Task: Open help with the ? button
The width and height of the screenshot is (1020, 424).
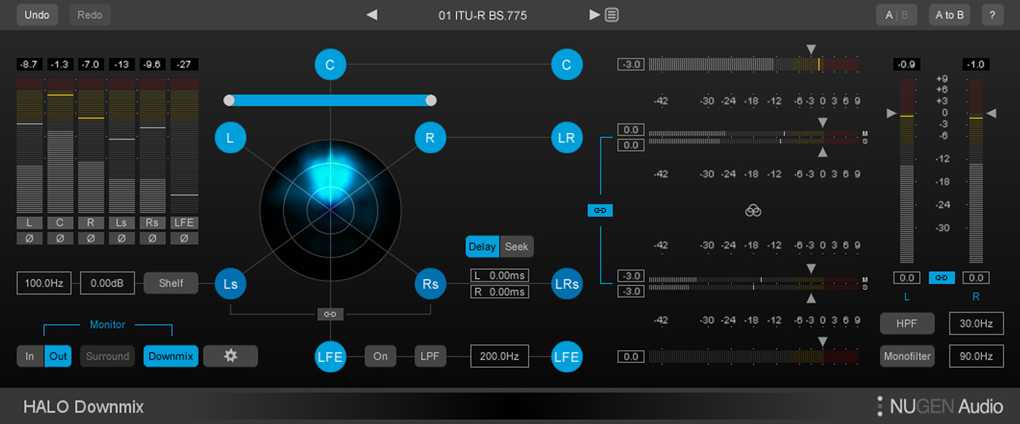Action: coord(992,15)
